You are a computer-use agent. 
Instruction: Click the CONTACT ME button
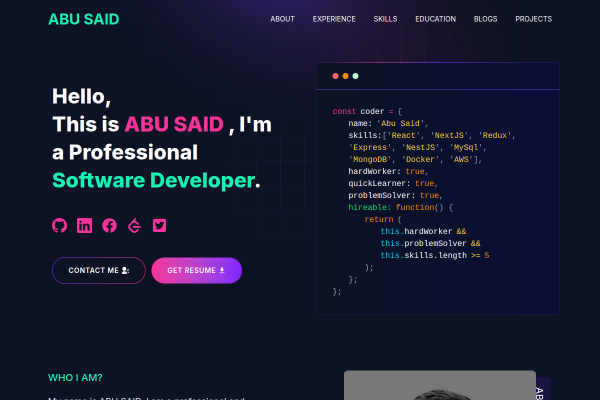[x=99, y=270]
